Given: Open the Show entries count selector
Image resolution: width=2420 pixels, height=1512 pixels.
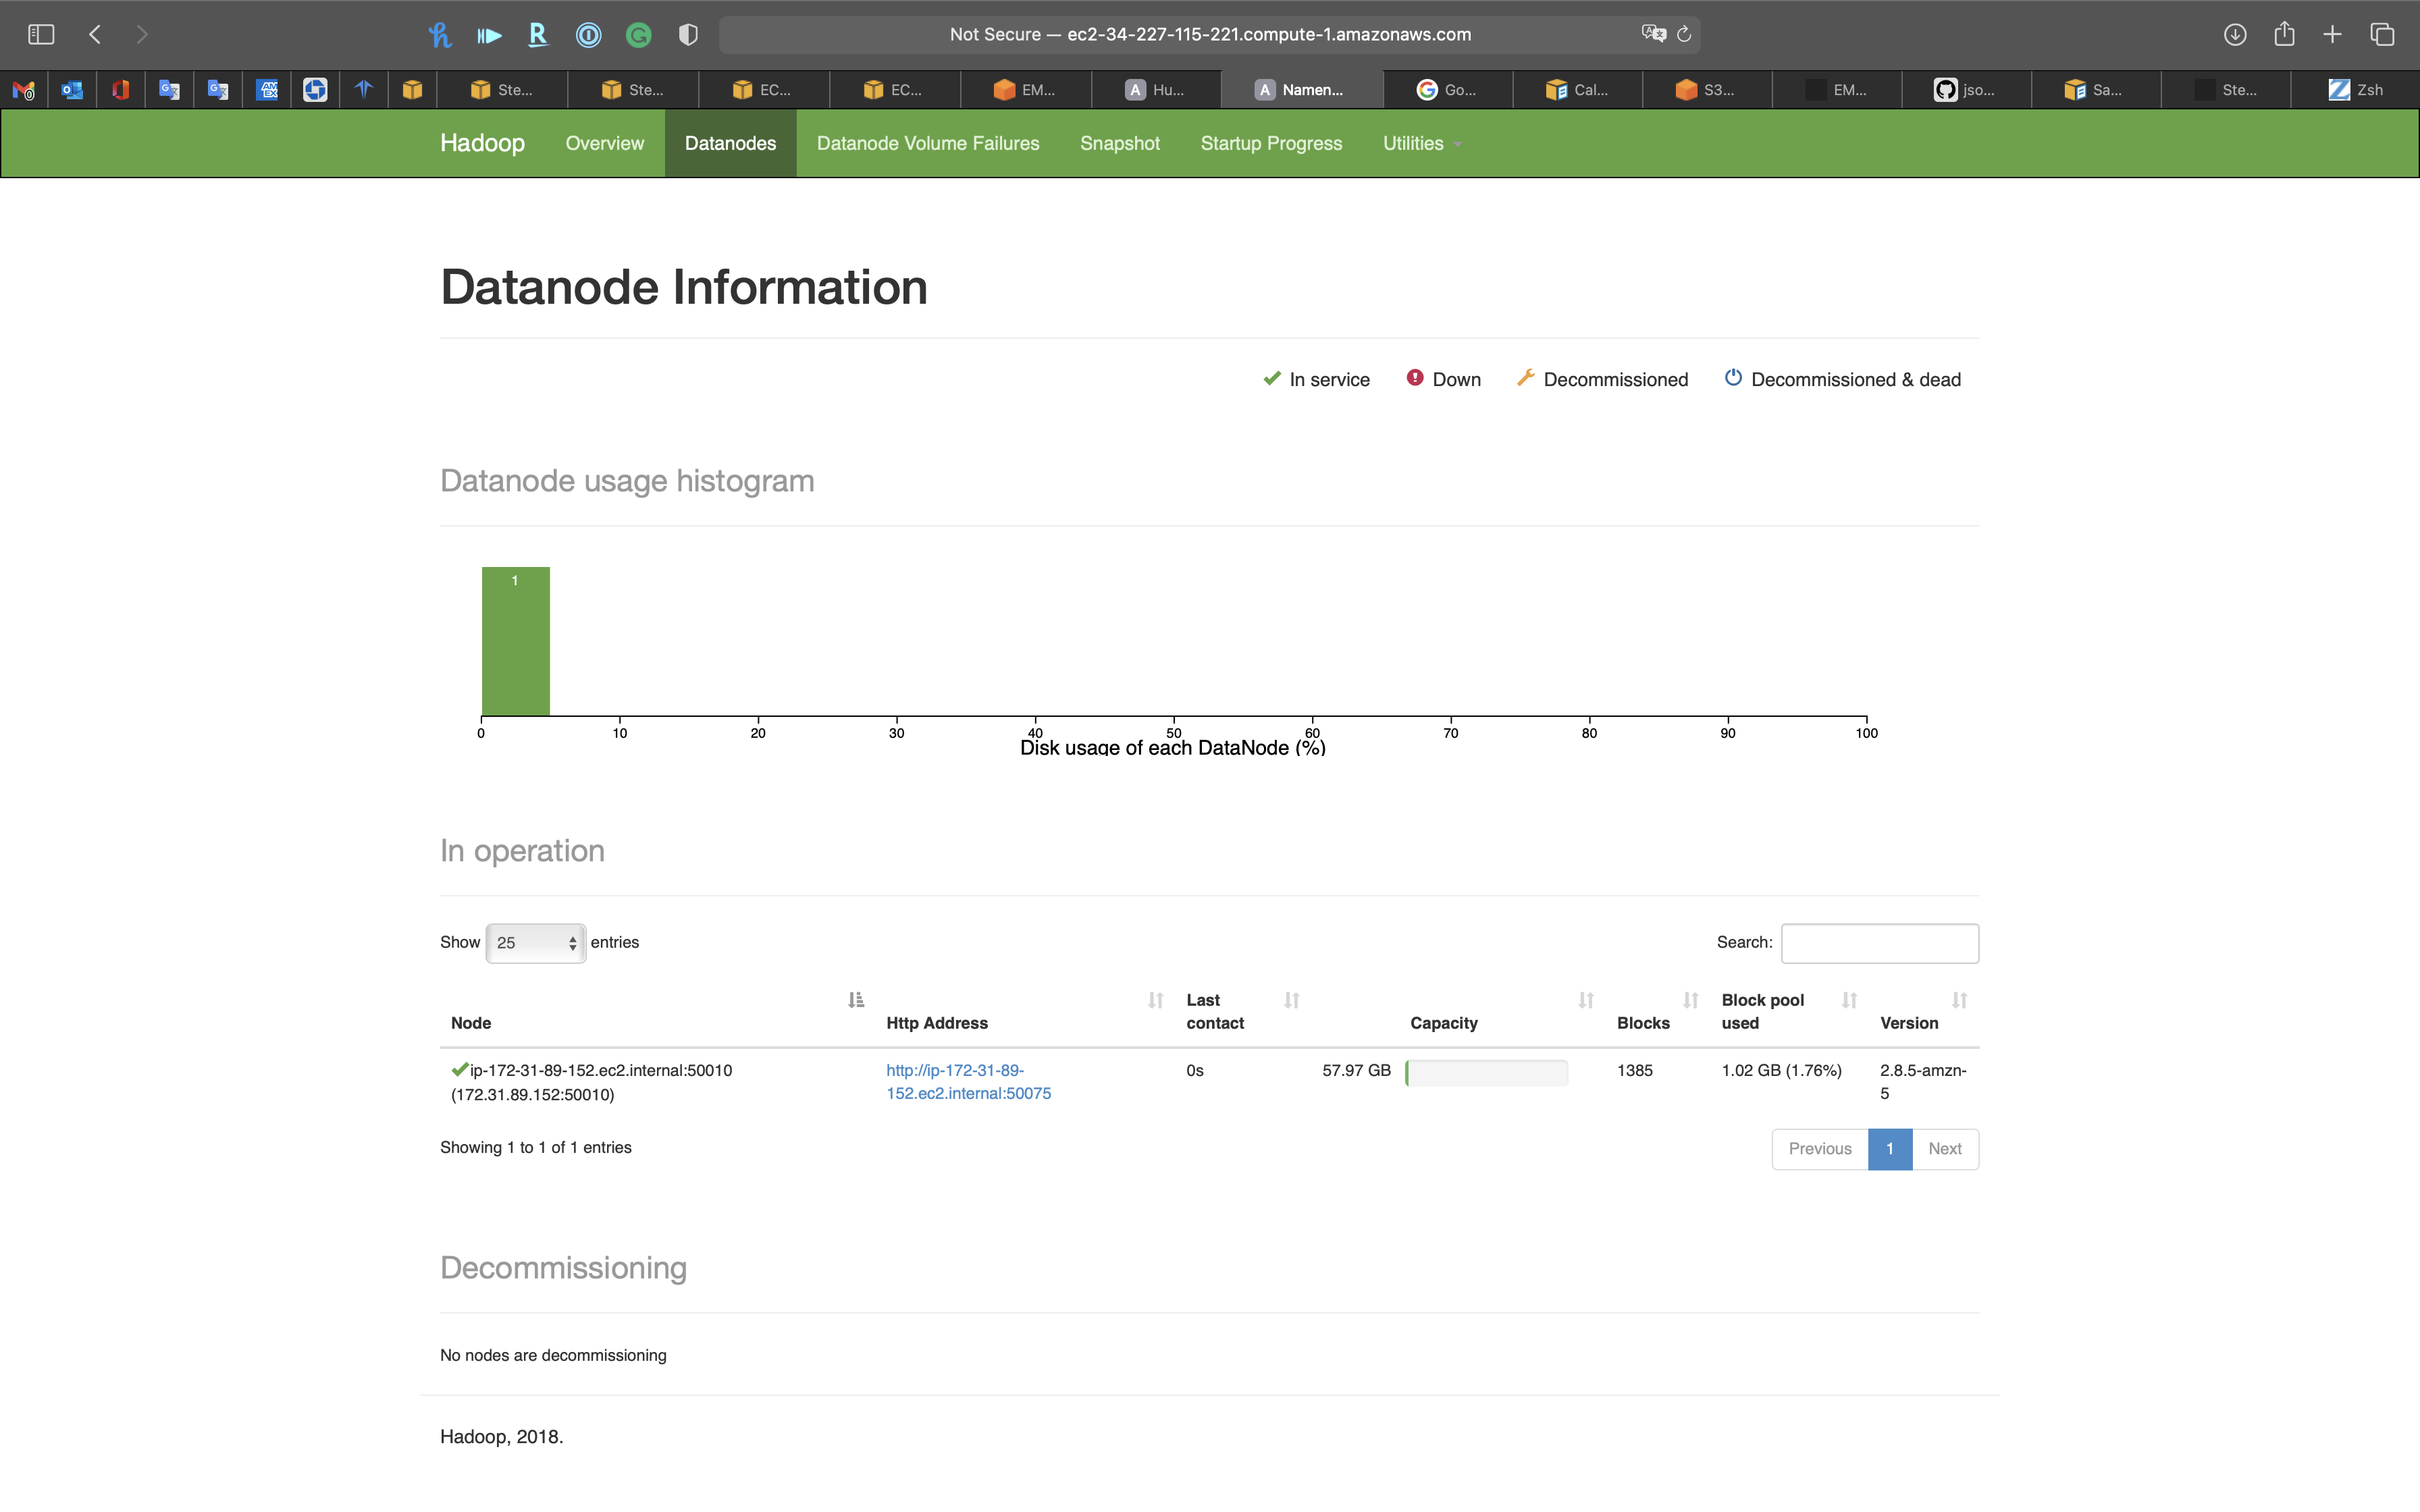Looking at the screenshot, I should pos(536,943).
